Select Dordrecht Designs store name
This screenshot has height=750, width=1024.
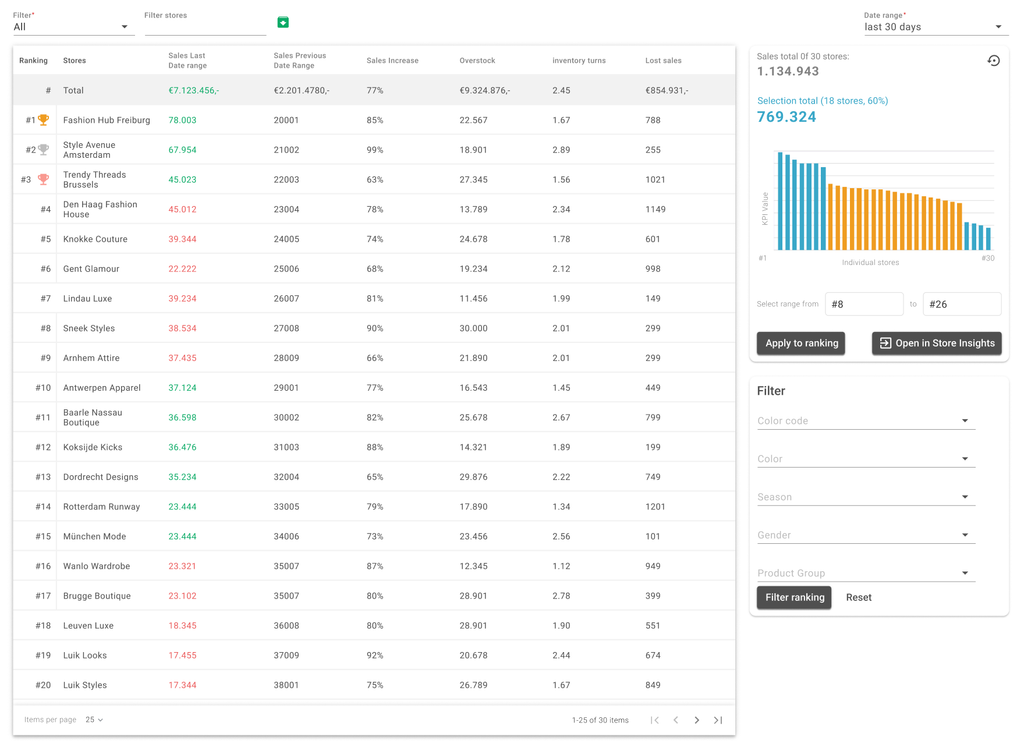click(100, 477)
